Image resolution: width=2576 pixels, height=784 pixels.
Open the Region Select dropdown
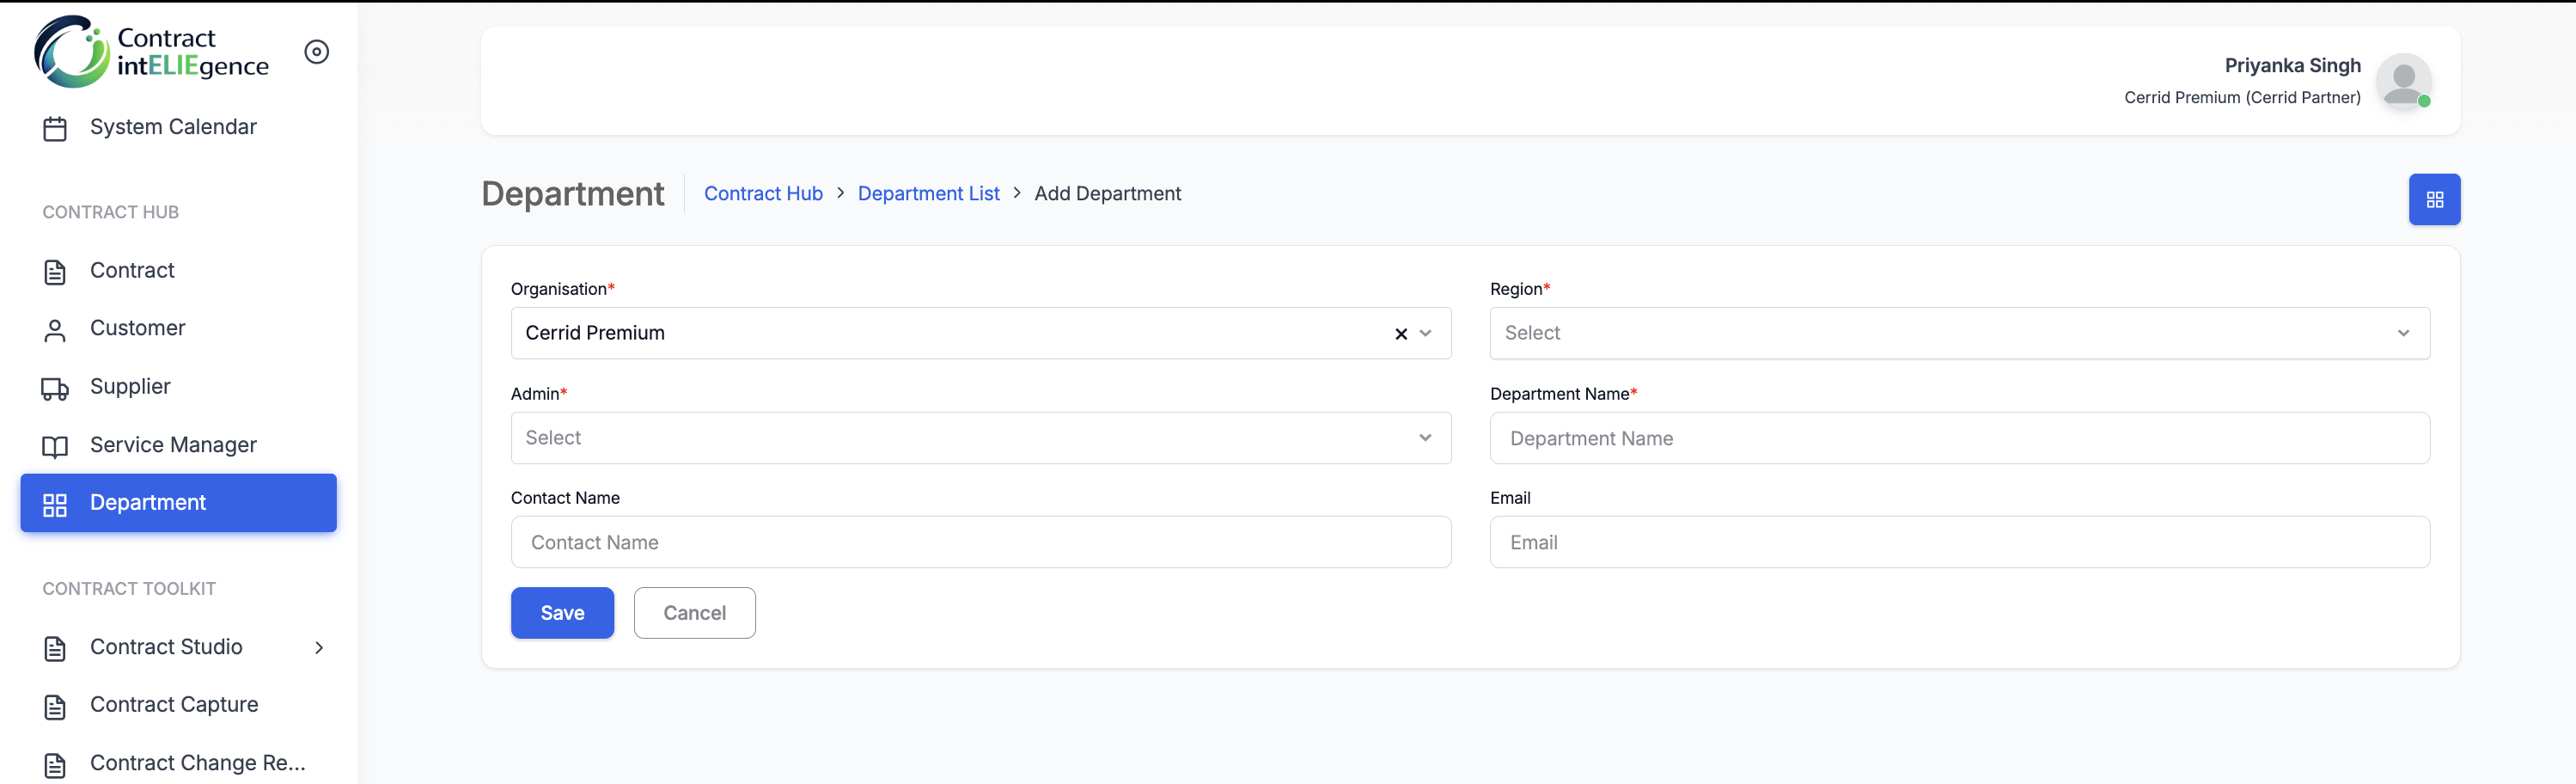(x=1959, y=333)
